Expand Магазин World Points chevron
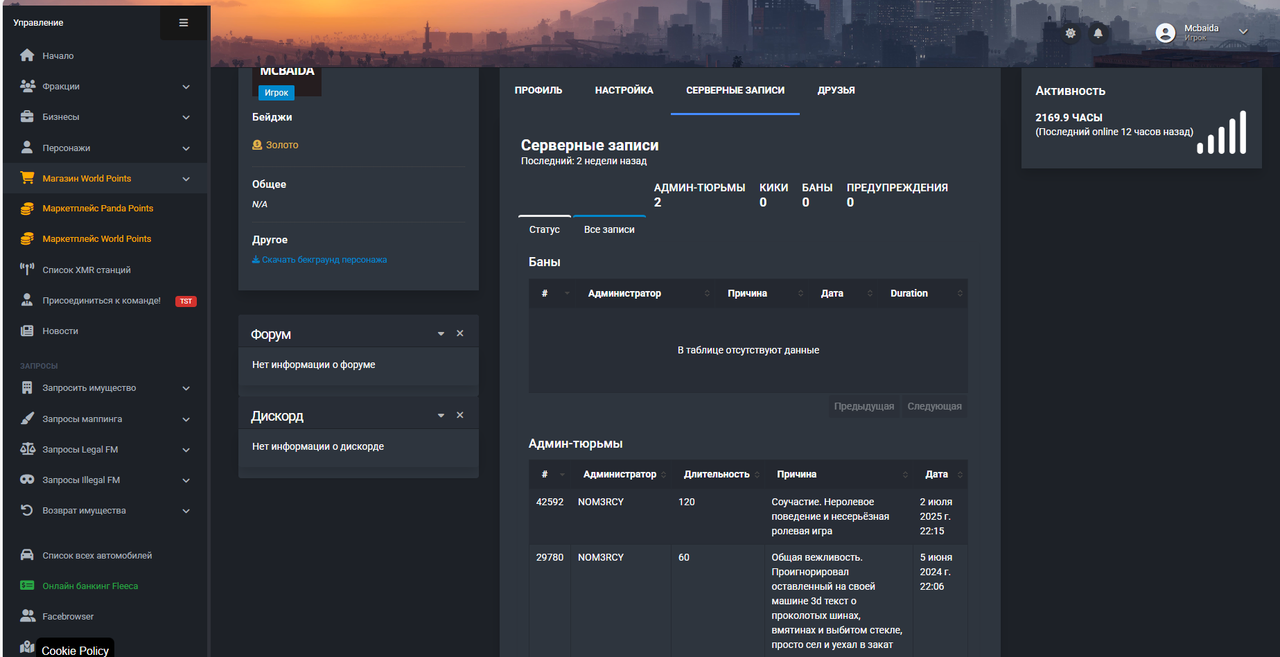 [x=186, y=179]
